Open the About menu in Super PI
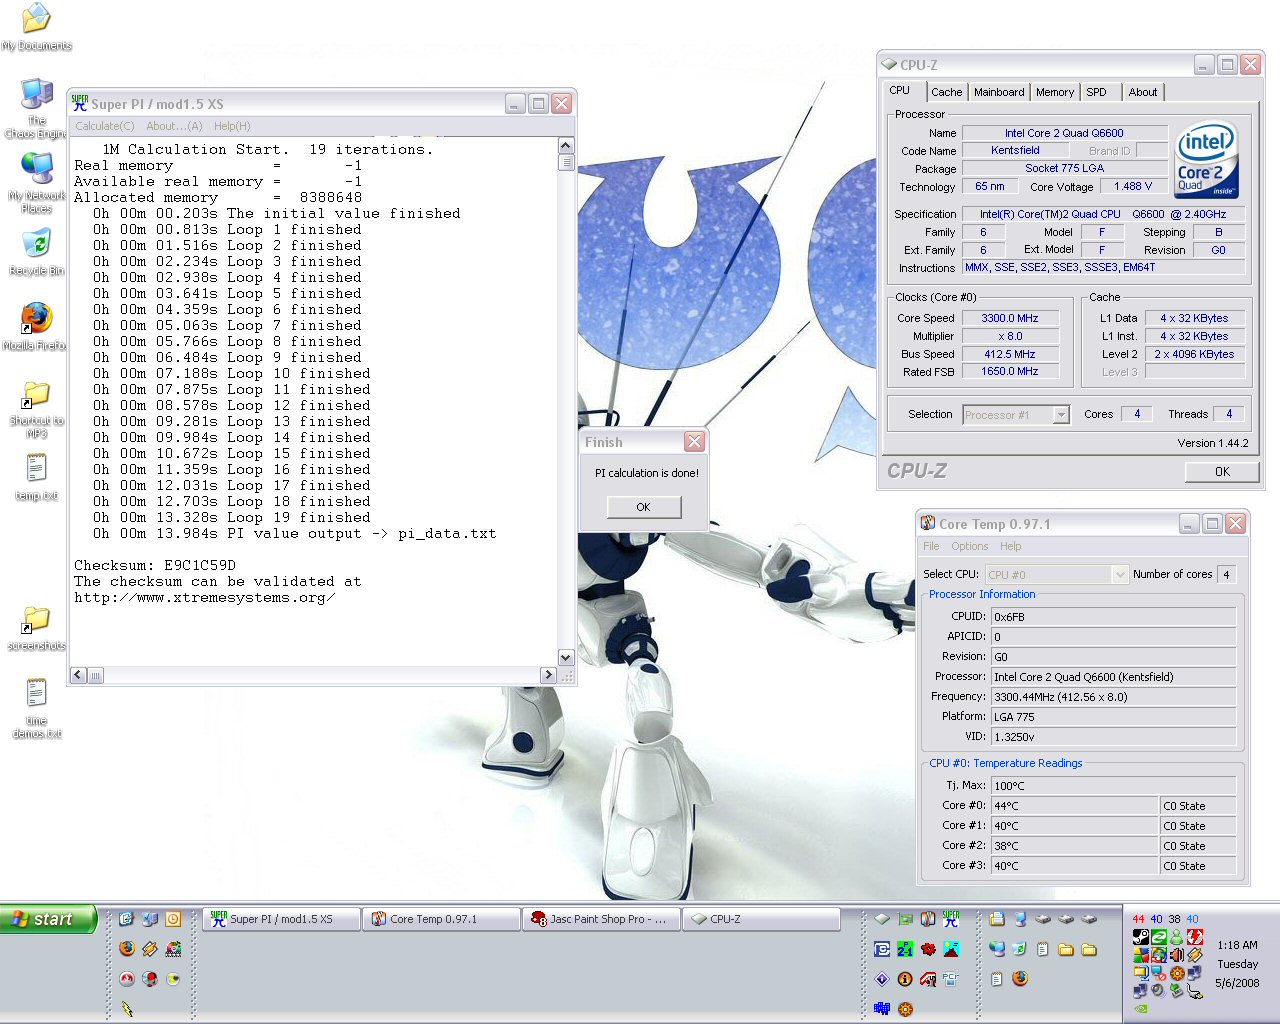Screen dimensions: 1280x1024 click(x=174, y=126)
